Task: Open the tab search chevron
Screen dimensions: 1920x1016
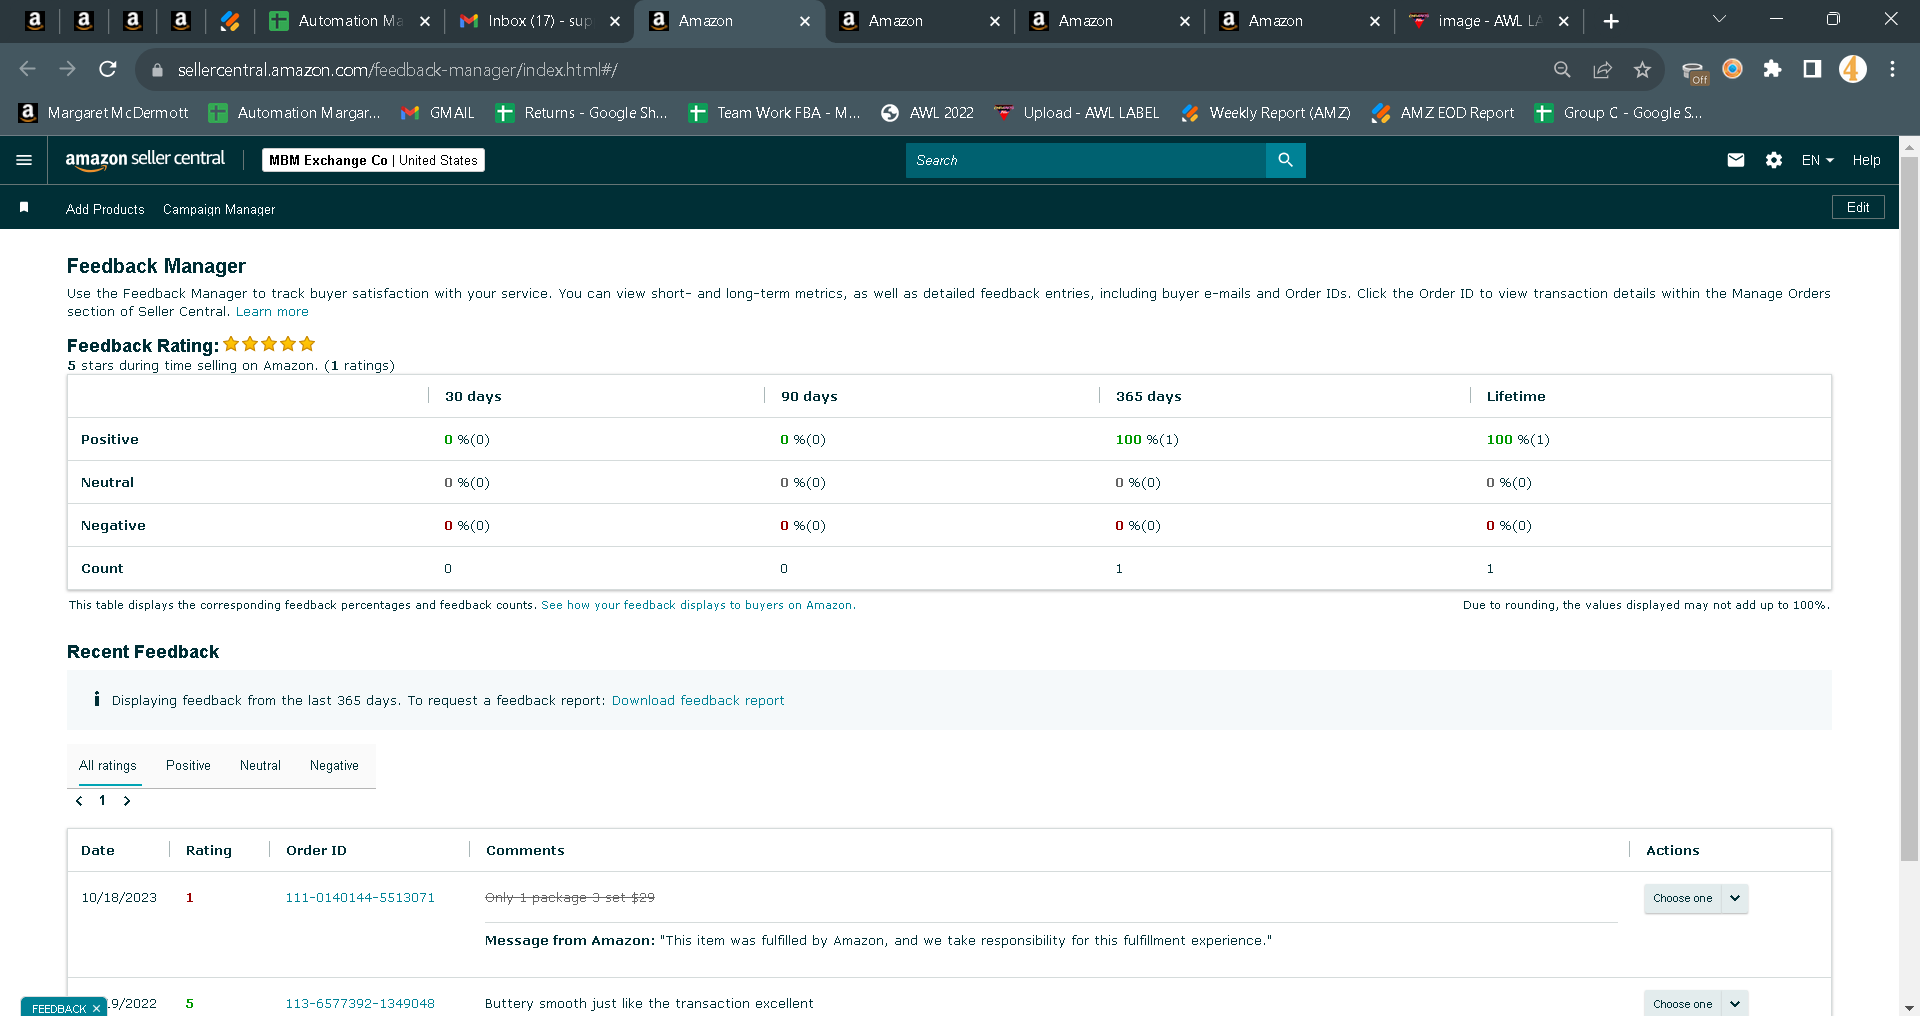Action: click(1720, 19)
